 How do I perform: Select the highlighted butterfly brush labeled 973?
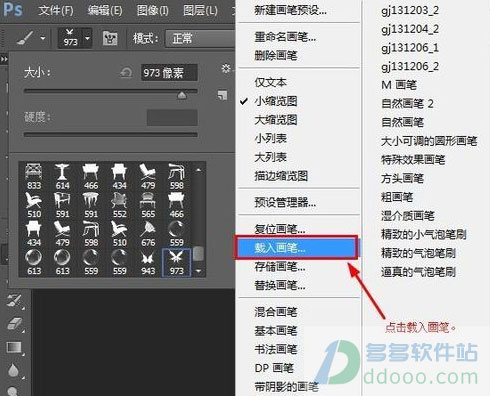pos(176,262)
